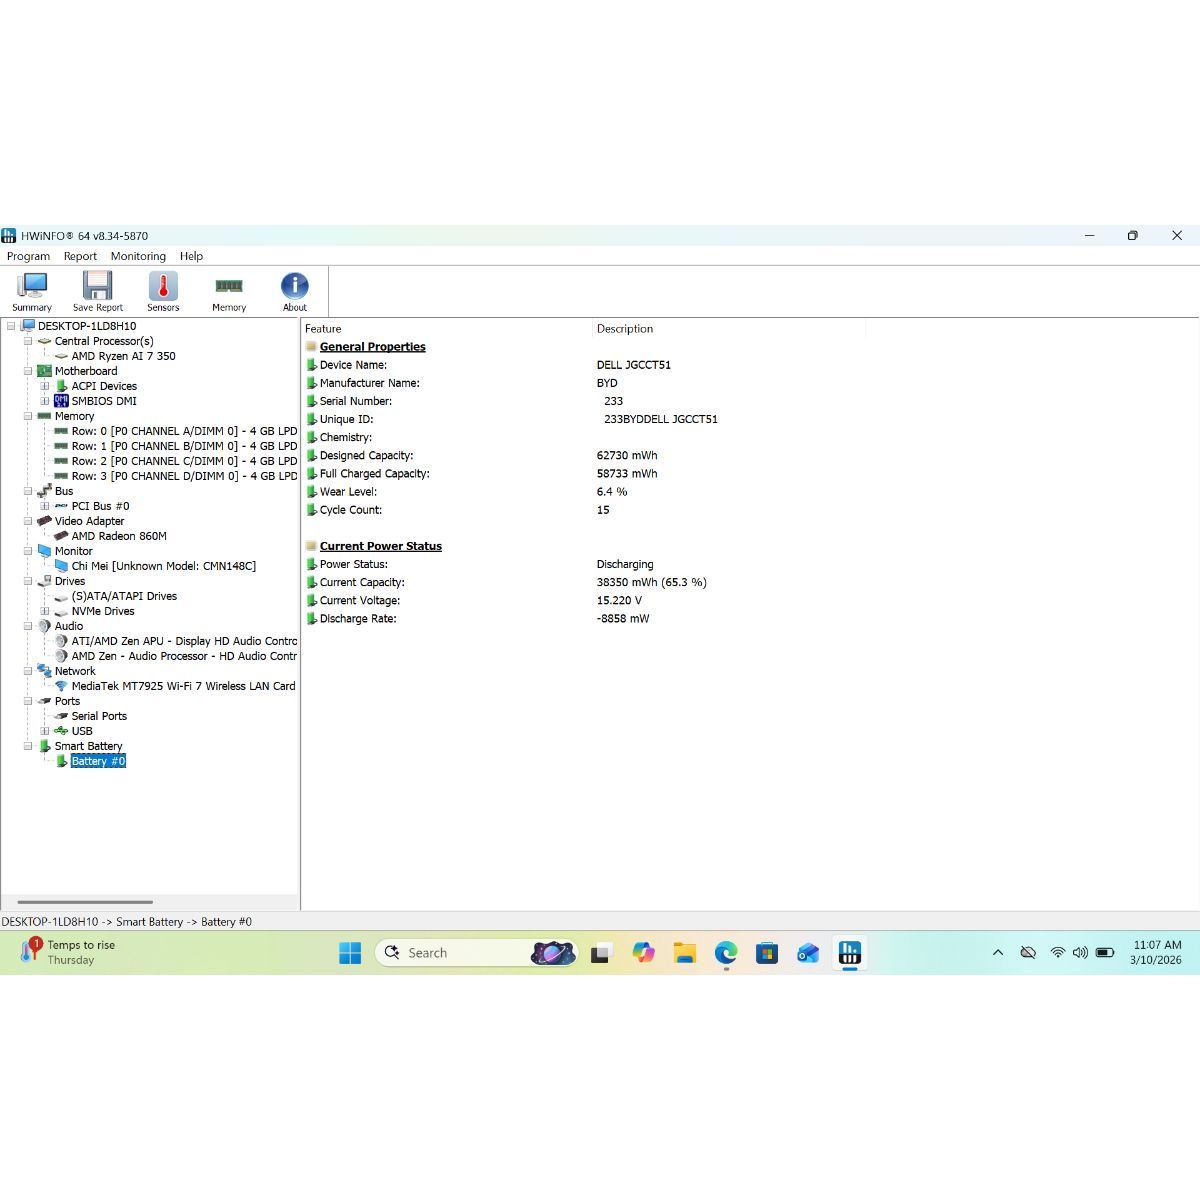Screen dimensions: 1200x1200
Task: Collapse the Central Processor(s) tree node
Action: click(28, 341)
